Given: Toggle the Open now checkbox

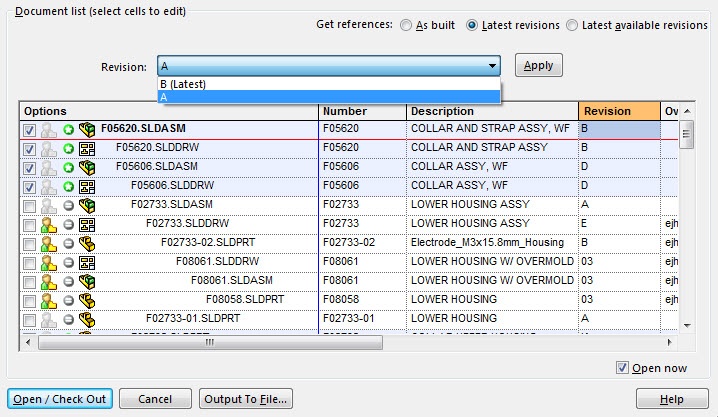Looking at the screenshot, I should [623, 368].
